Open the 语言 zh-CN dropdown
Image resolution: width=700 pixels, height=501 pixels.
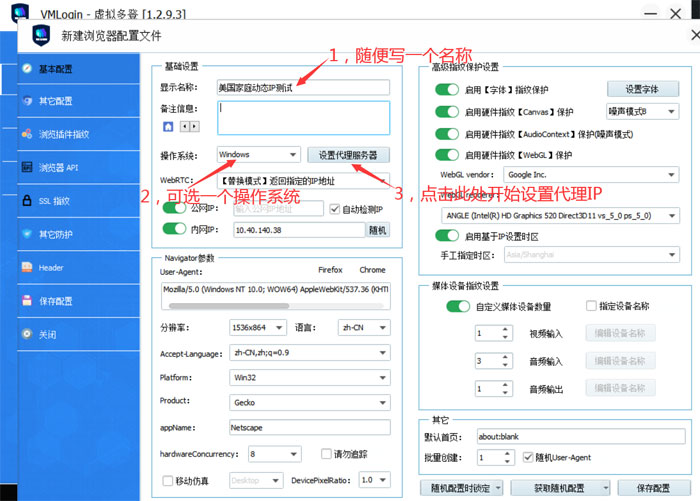[364, 327]
